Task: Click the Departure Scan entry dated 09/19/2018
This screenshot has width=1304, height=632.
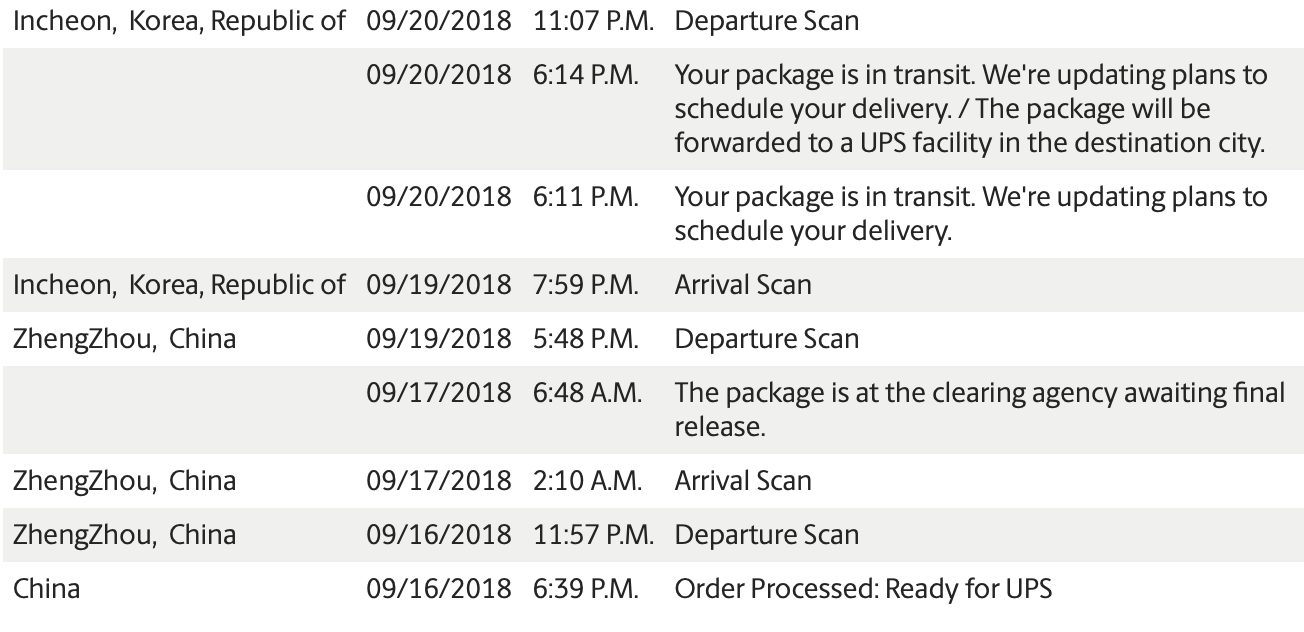Action: [x=766, y=339]
